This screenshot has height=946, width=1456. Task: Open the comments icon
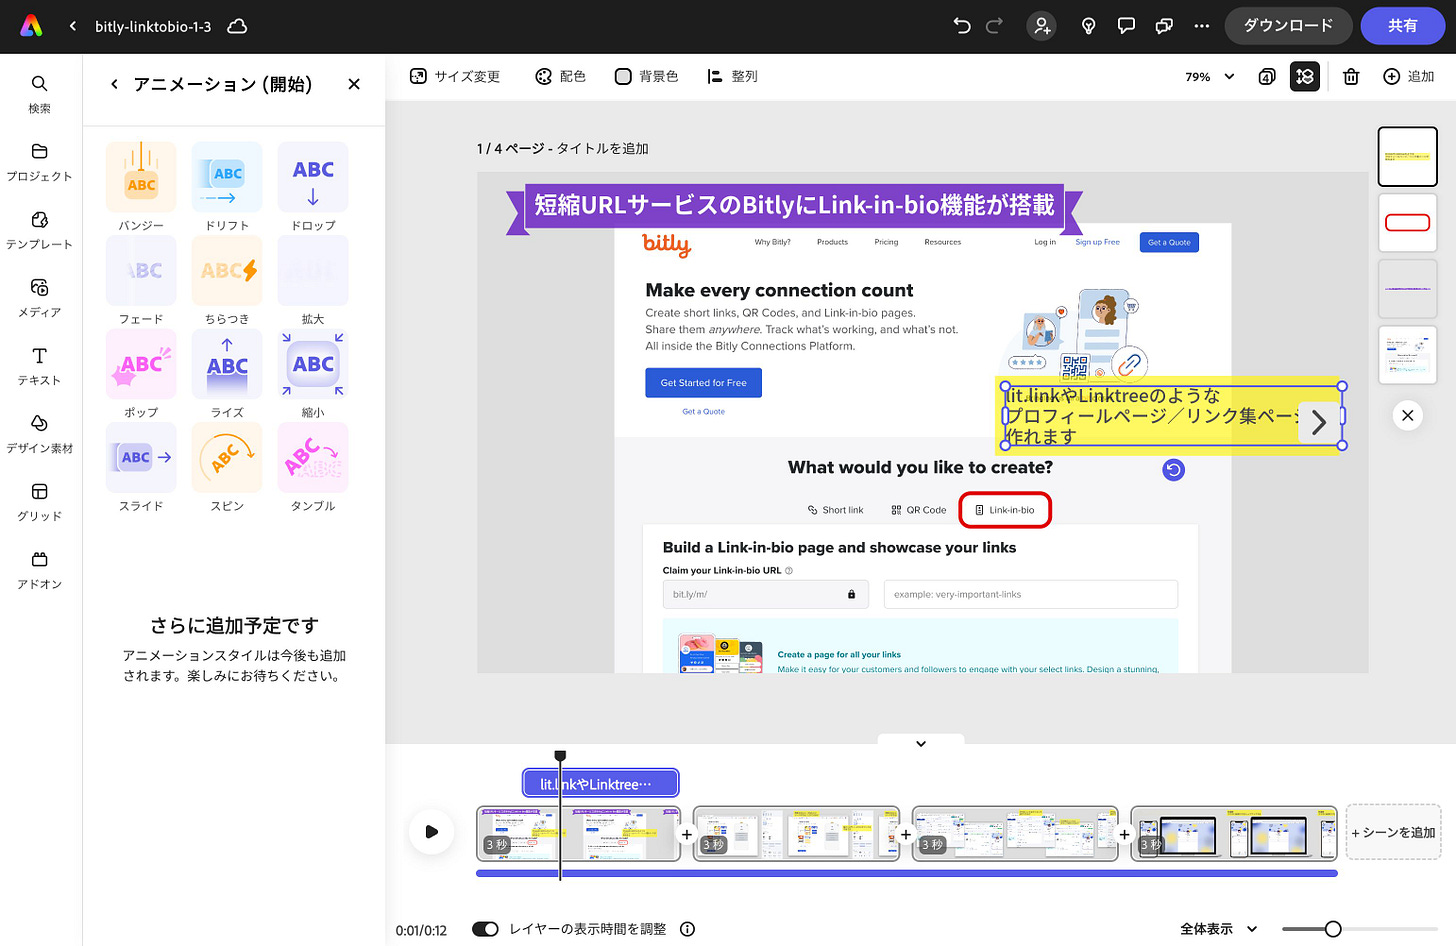[x=1126, y=26]
